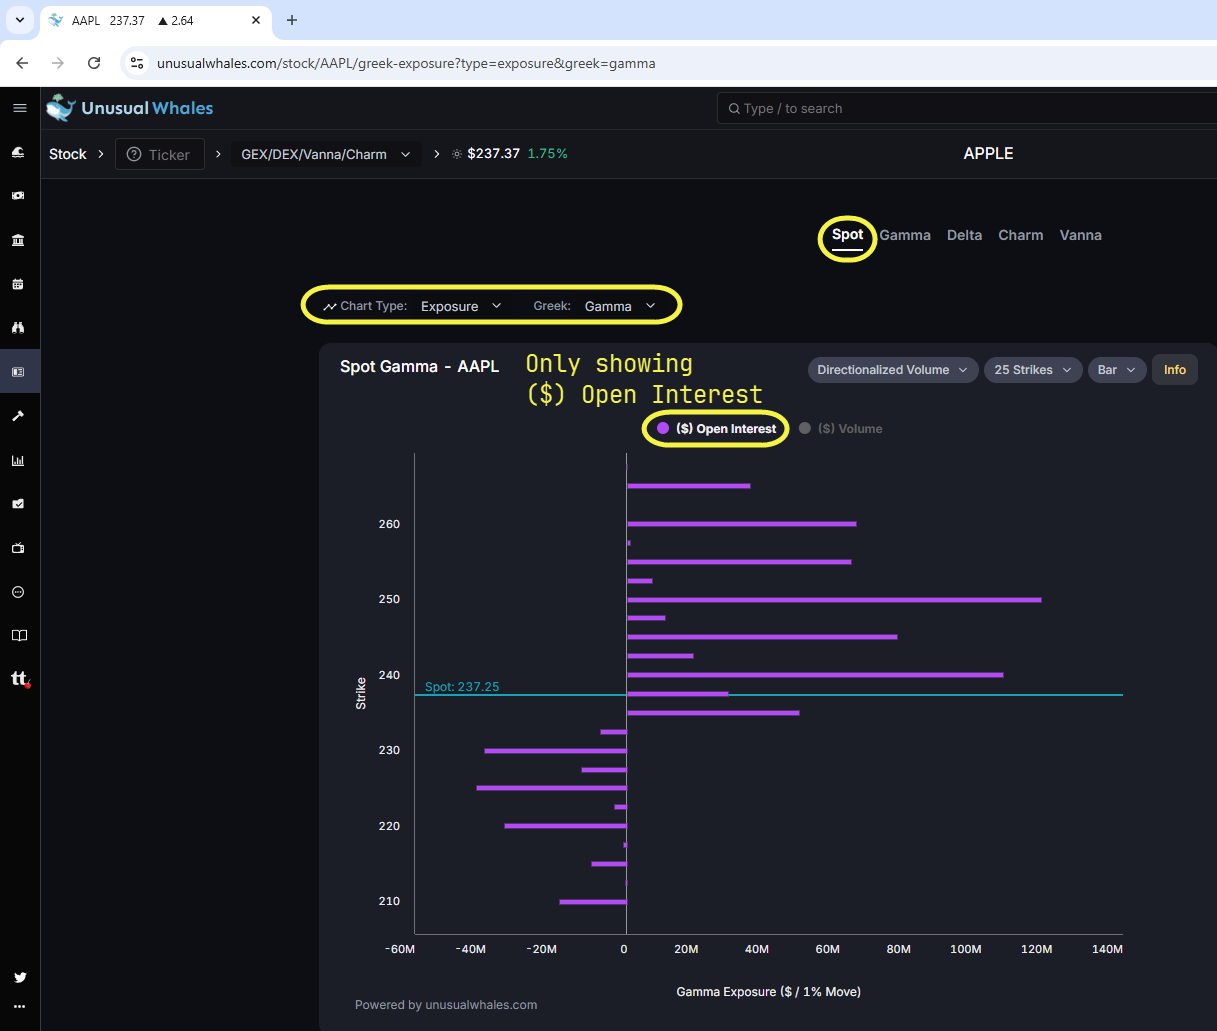
Task: Click the tastytrade 'tt' sidebar icon
Action: coord(20,679)
